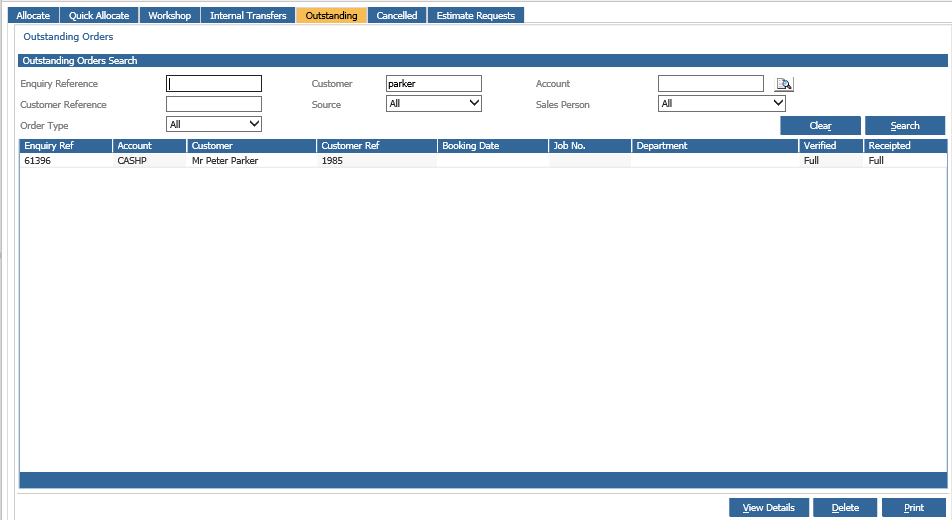Sort by Enquiry Ref column header
Viewport: 952px width, 520px height.
(x=66, y=146)
